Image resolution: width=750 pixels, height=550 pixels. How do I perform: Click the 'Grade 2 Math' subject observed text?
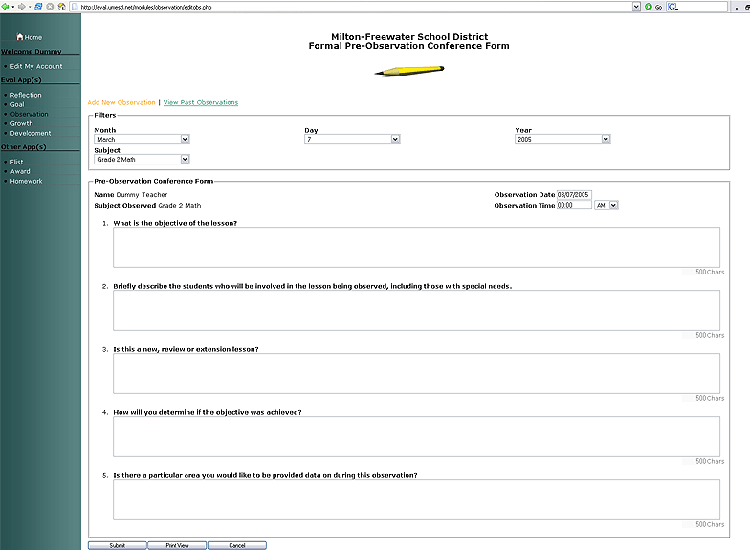click(180, 206)
